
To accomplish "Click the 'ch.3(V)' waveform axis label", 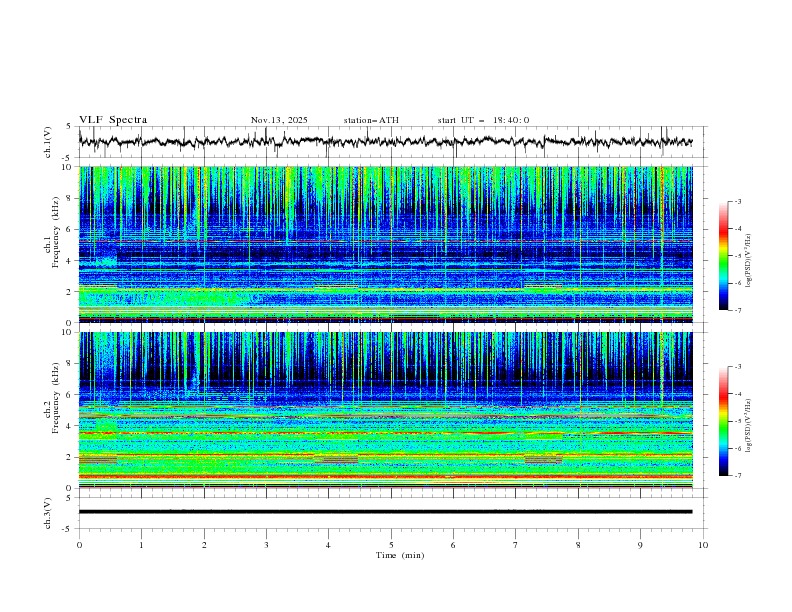I will pyautogui.click(x=48, y=513).
